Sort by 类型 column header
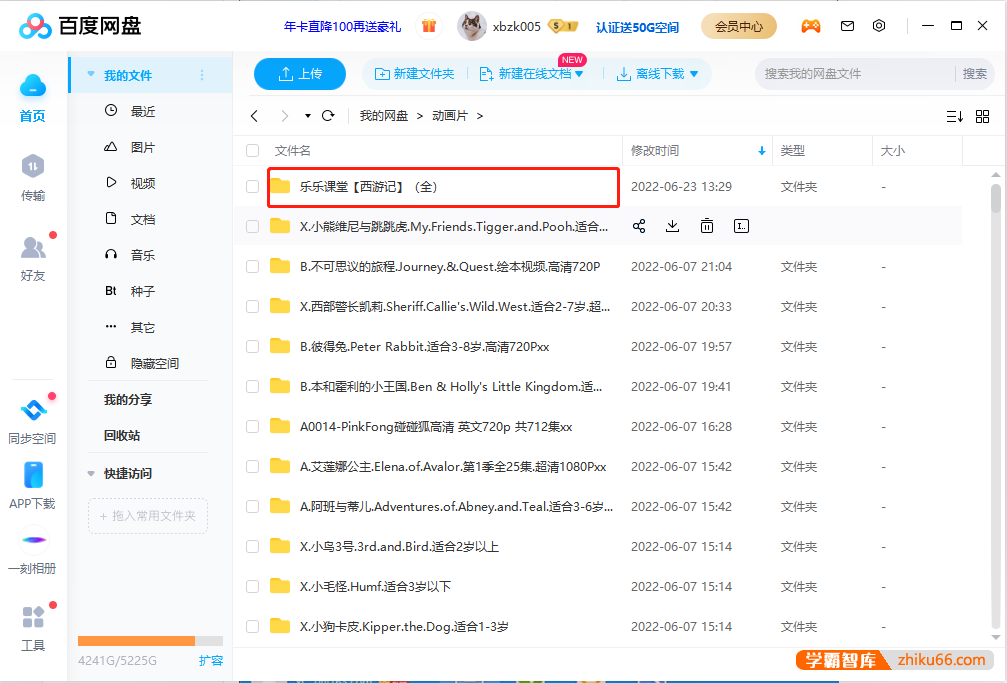Viewport: 1007px width, 683px height. (792, 150)
